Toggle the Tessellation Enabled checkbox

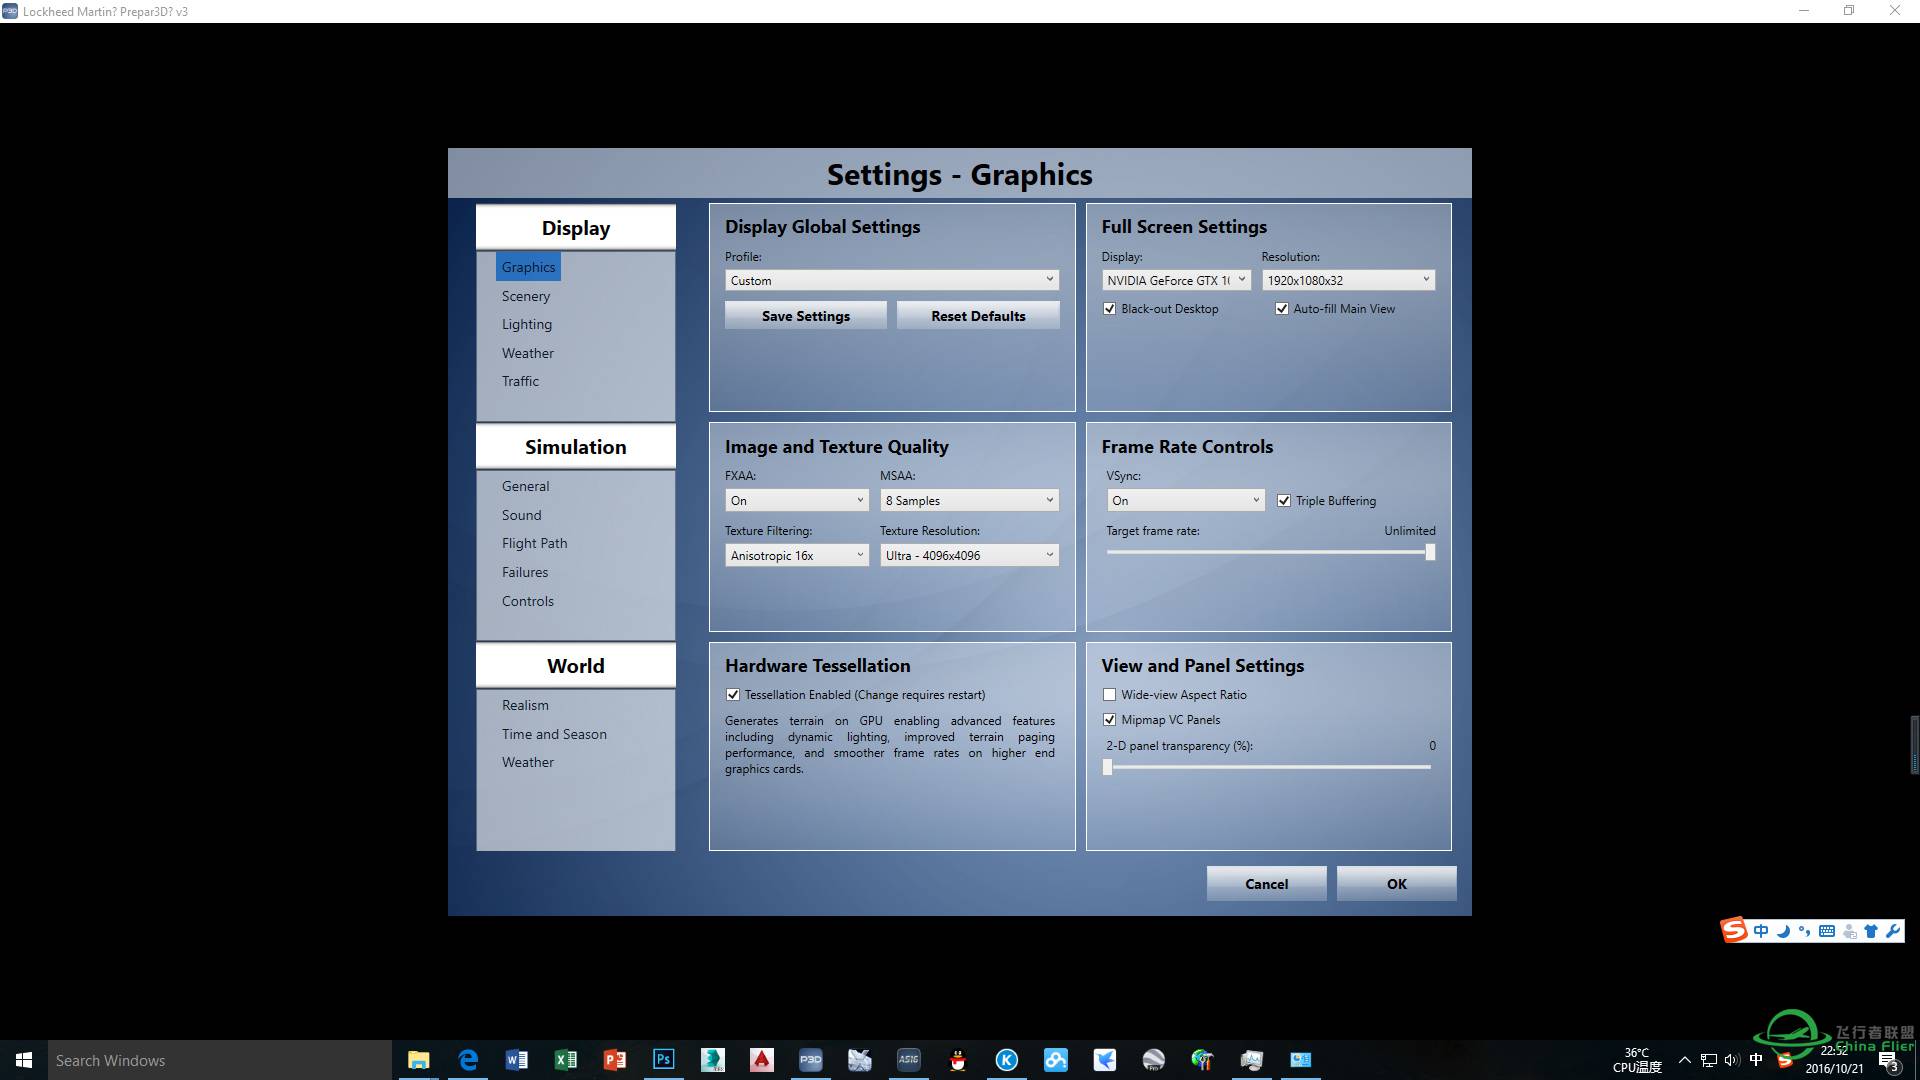(x=733, y=695)
